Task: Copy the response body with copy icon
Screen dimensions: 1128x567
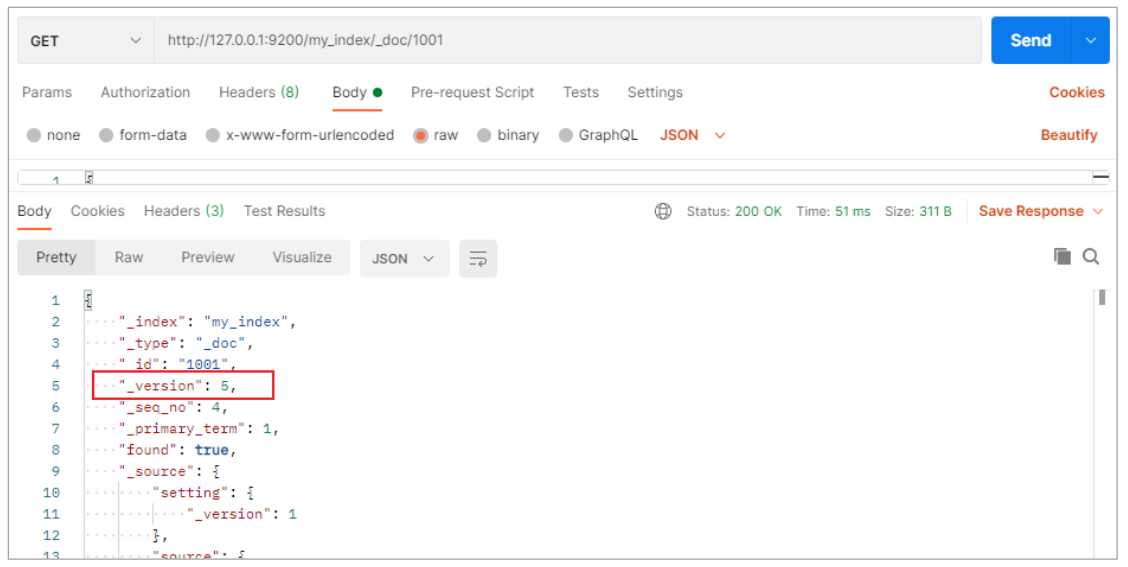Action: [1062, 257]
